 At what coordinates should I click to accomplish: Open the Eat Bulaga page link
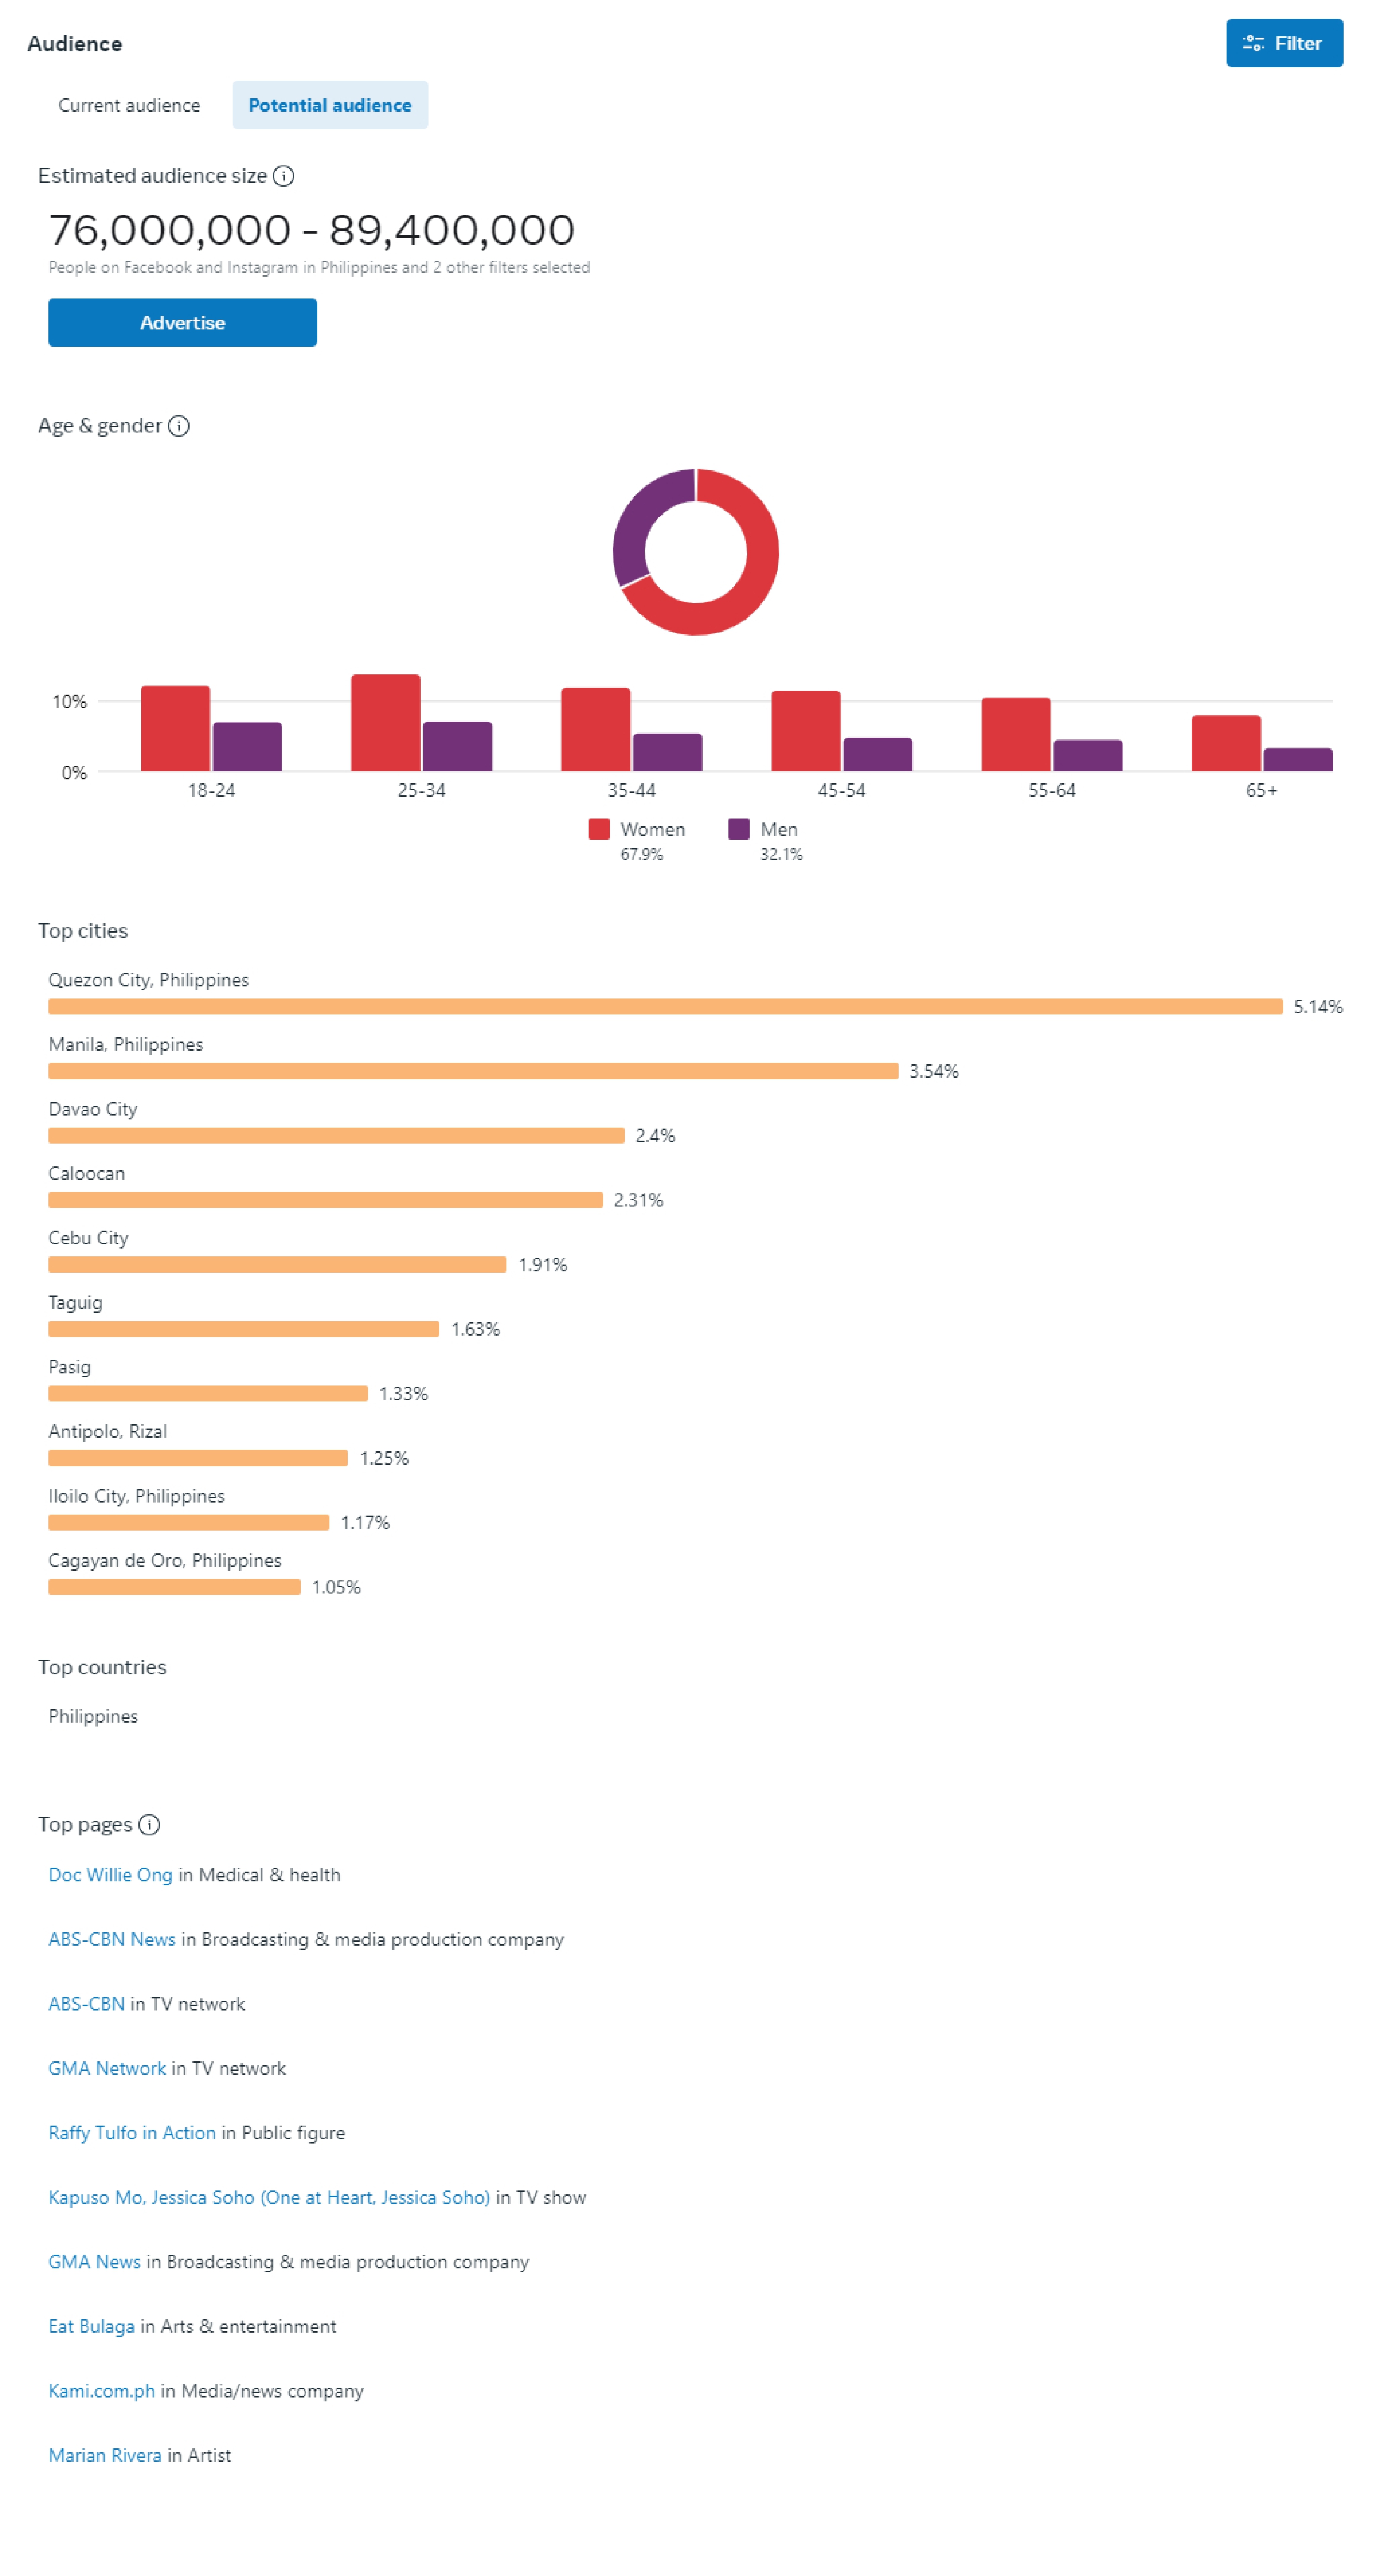click(91, 2327)
